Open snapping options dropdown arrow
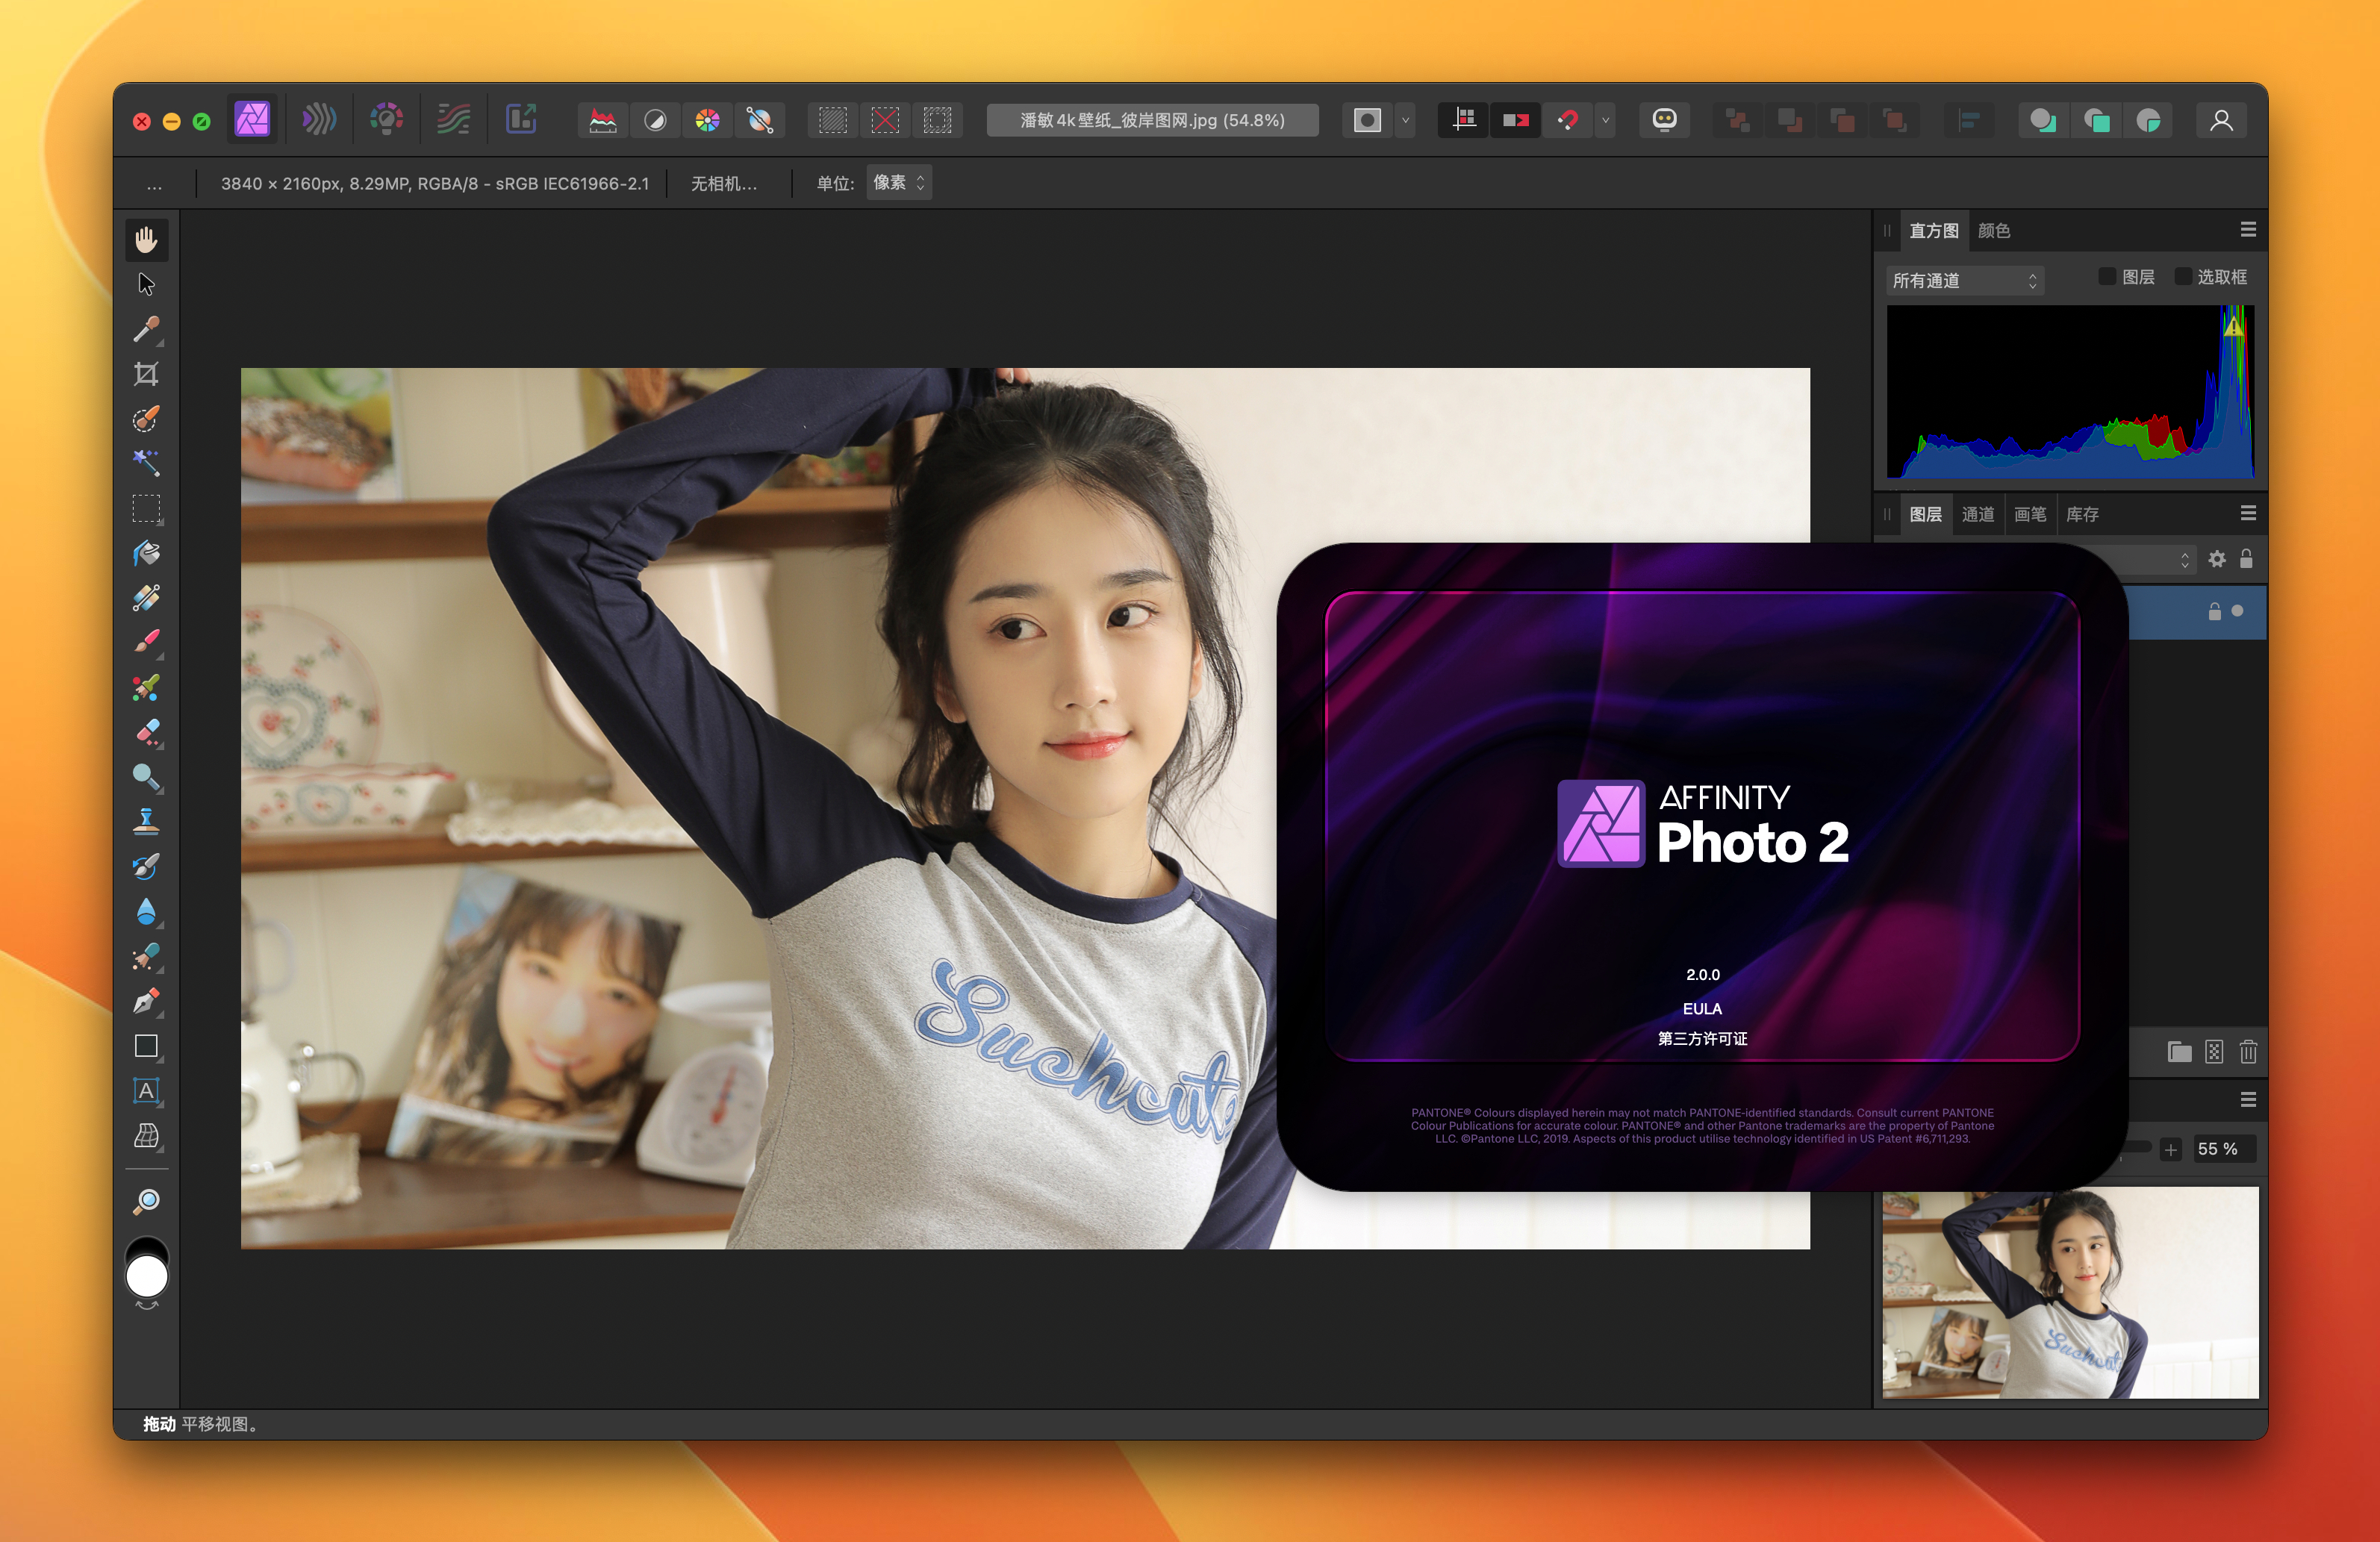This screenshot has height=1542, width=2380. point(1605,121)
